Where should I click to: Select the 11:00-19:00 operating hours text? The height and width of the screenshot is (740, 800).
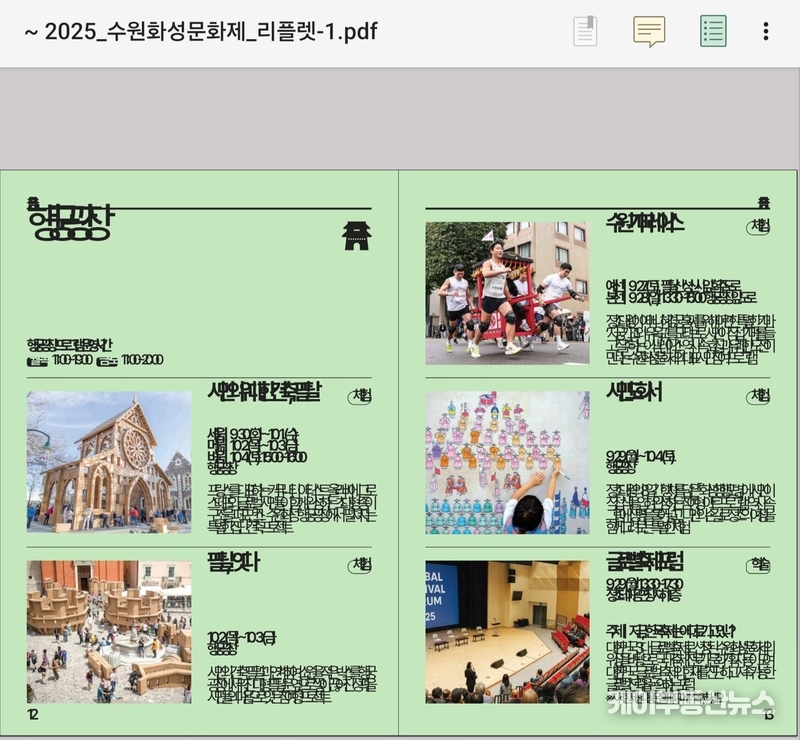coord(72,360)
